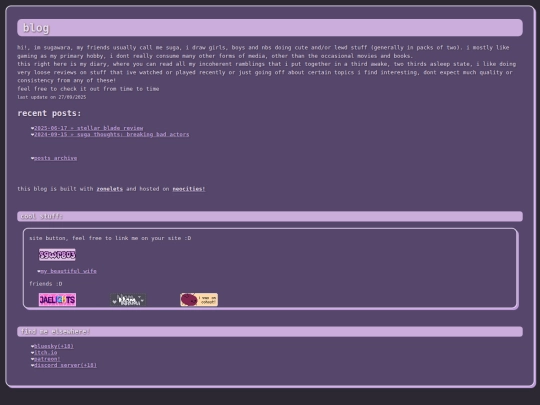Click the blog title header
The width and height of the screenshot is (540, 405).
(x=270, y=28)
